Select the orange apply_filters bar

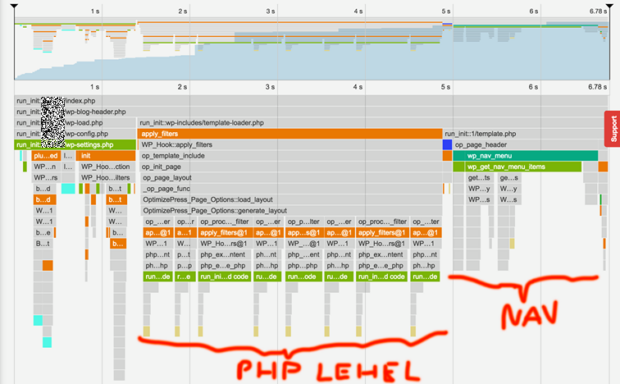click(289, 134)
